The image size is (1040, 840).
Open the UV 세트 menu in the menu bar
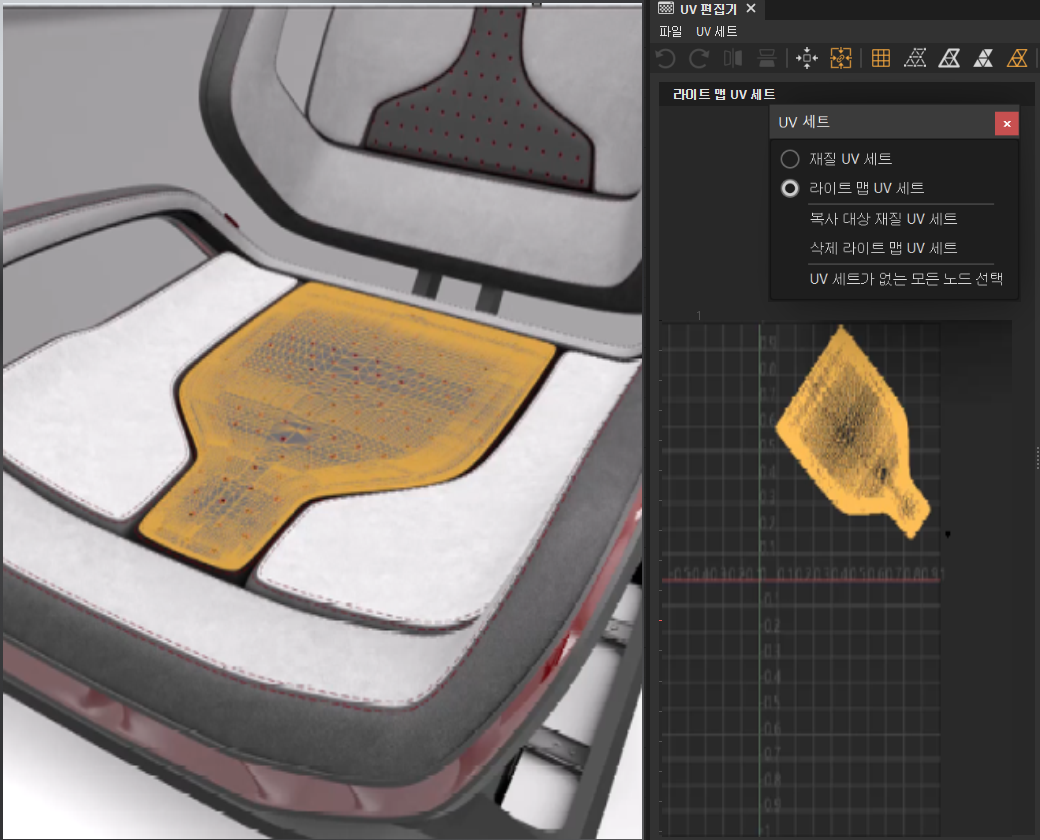pos(716,31)
